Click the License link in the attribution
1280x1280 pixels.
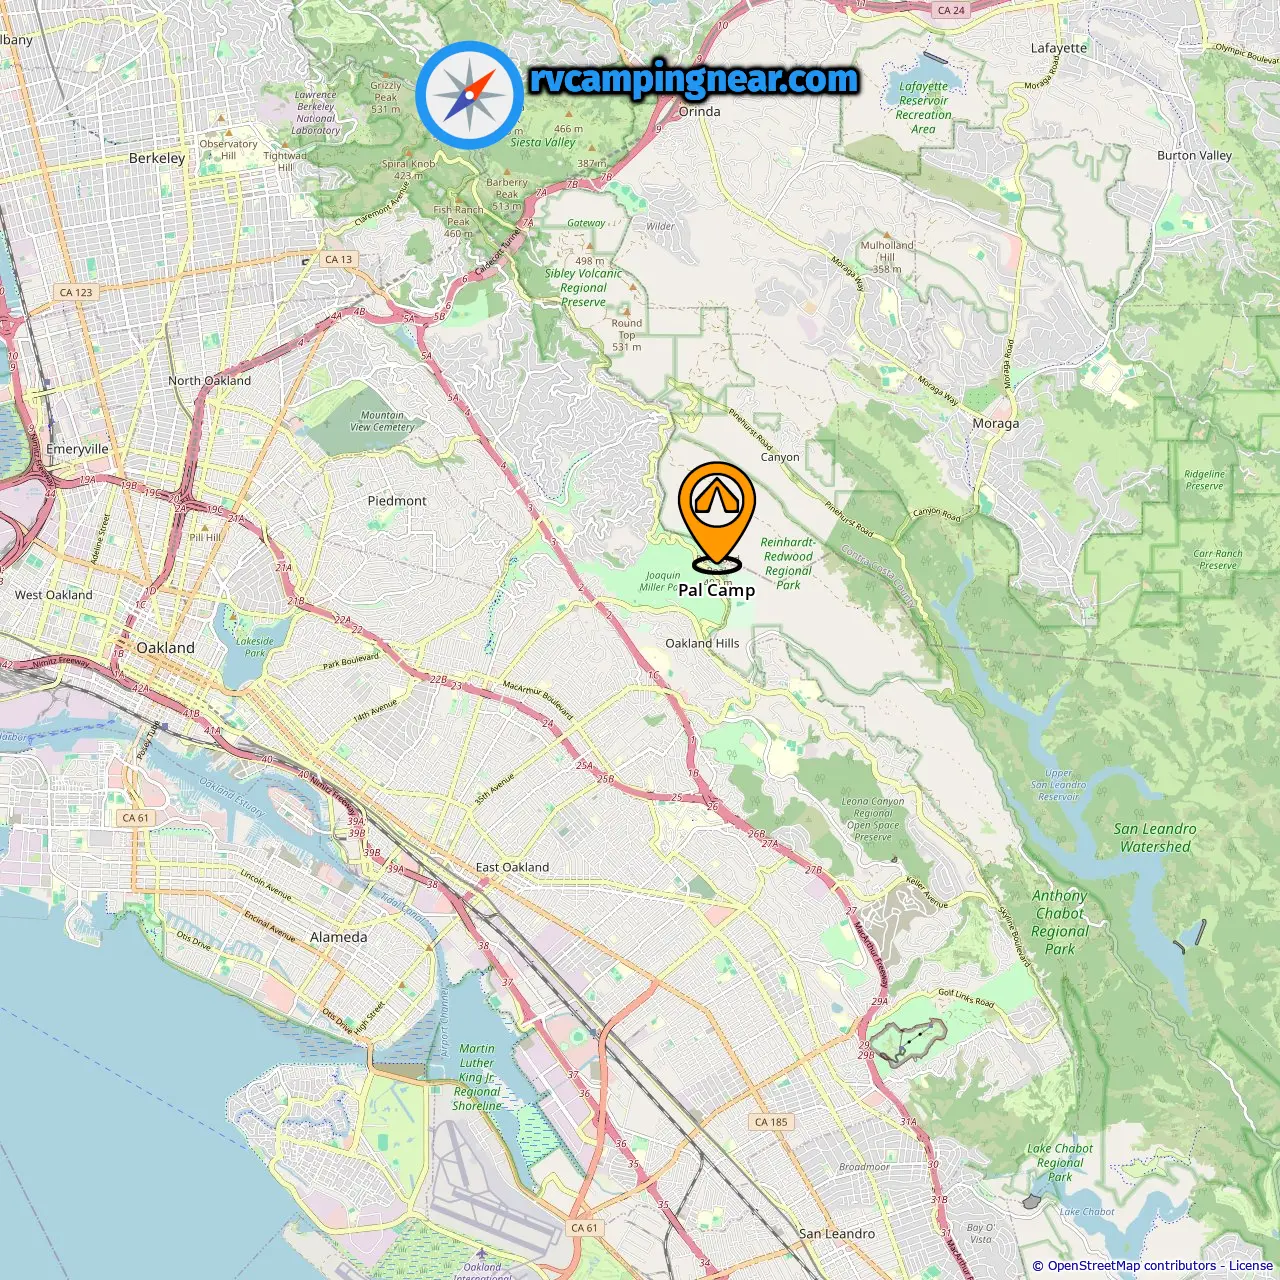[x=1250, y=1266]
